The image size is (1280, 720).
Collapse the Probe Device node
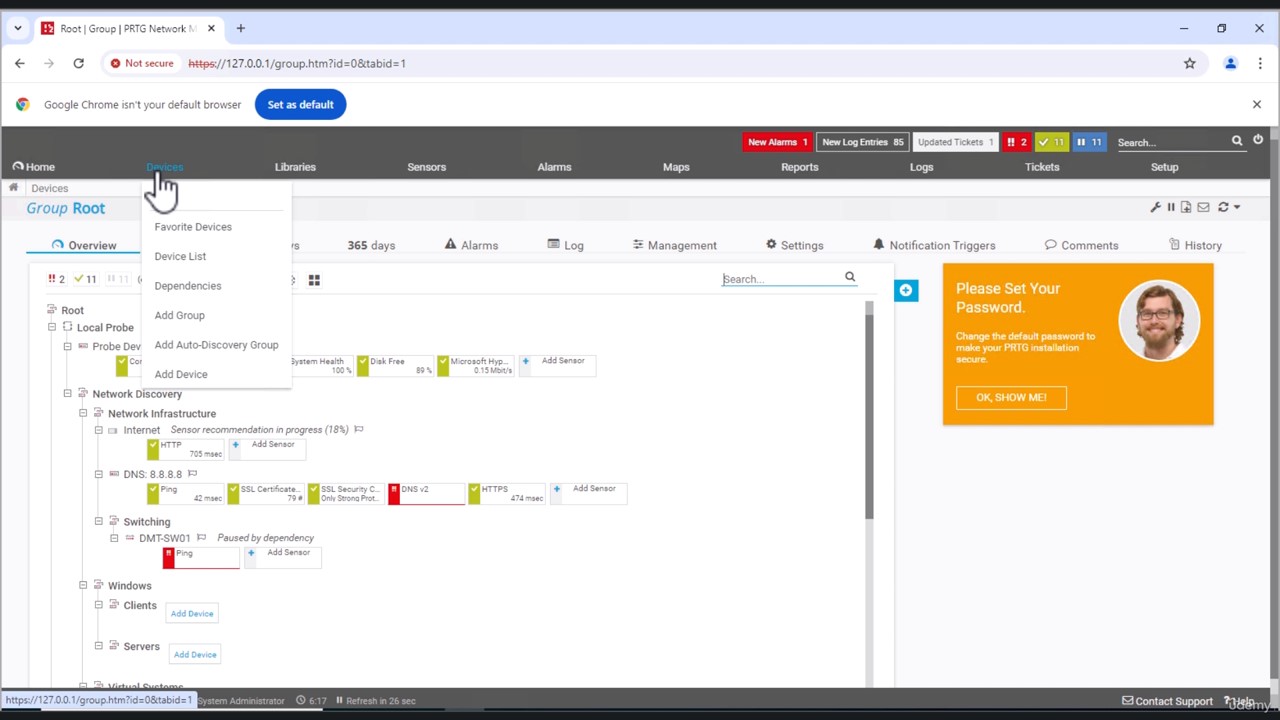67,346
